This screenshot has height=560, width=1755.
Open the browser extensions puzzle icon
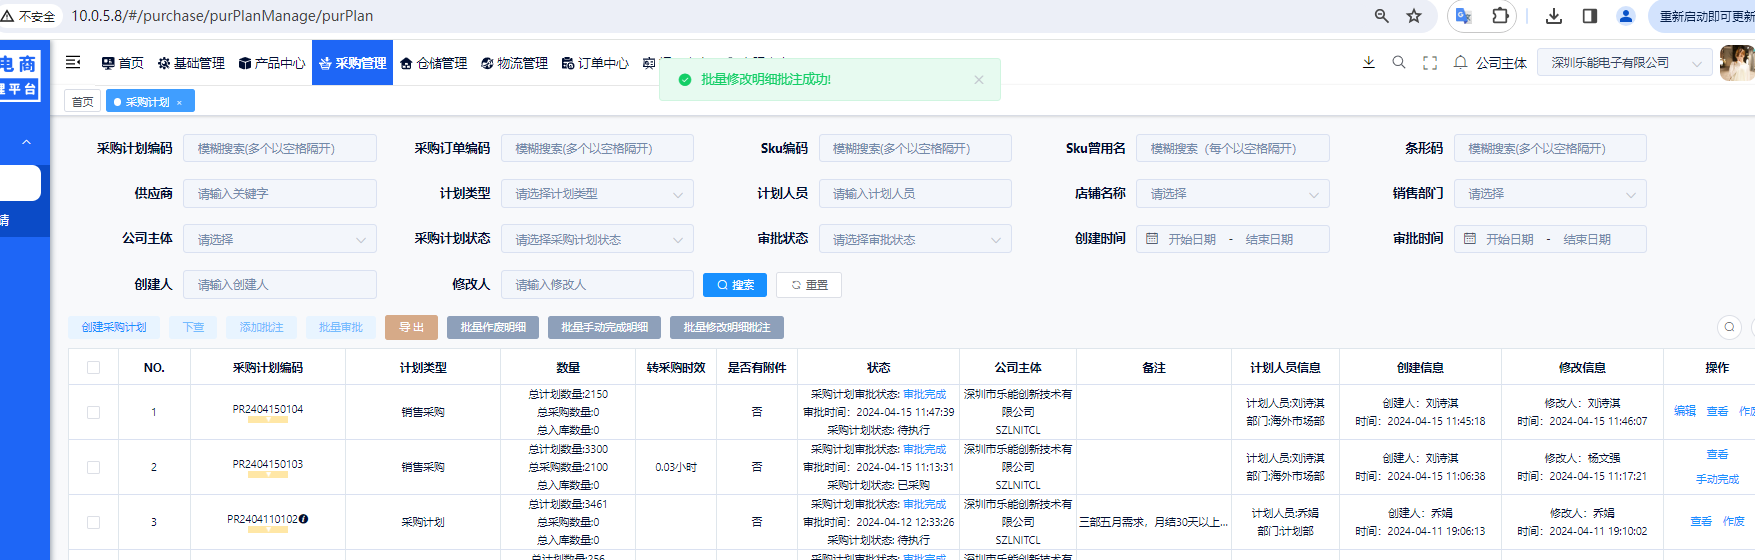pos(1500,16)
